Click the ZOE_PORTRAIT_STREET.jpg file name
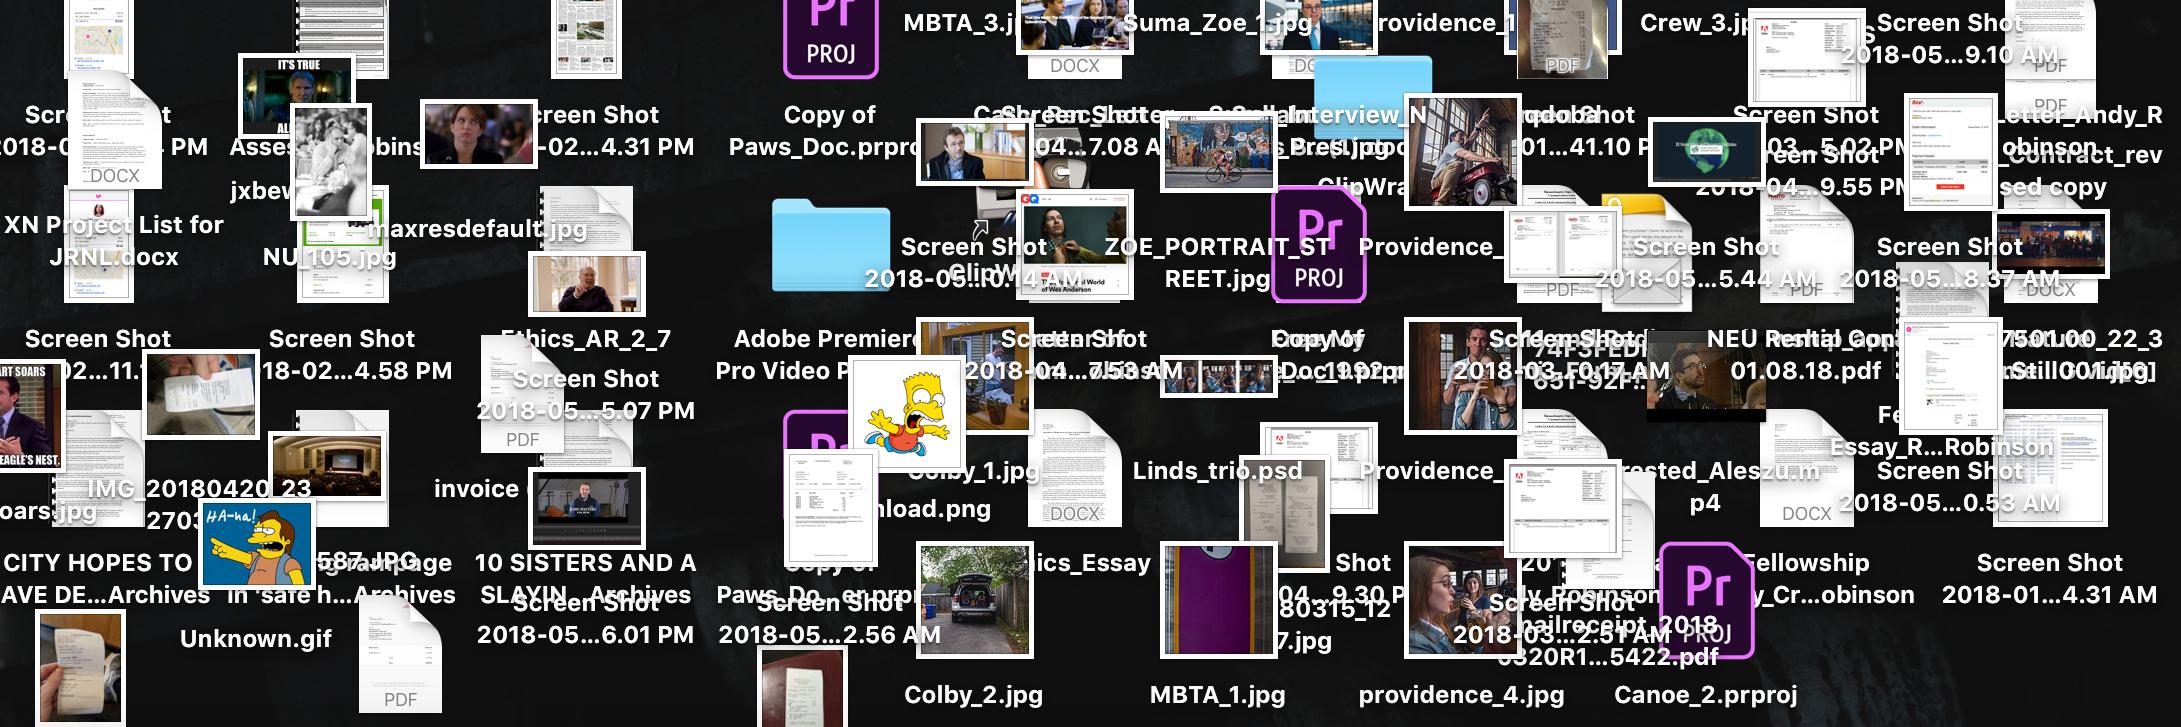The image size is (2181, 727). [x=1218, y=263]
